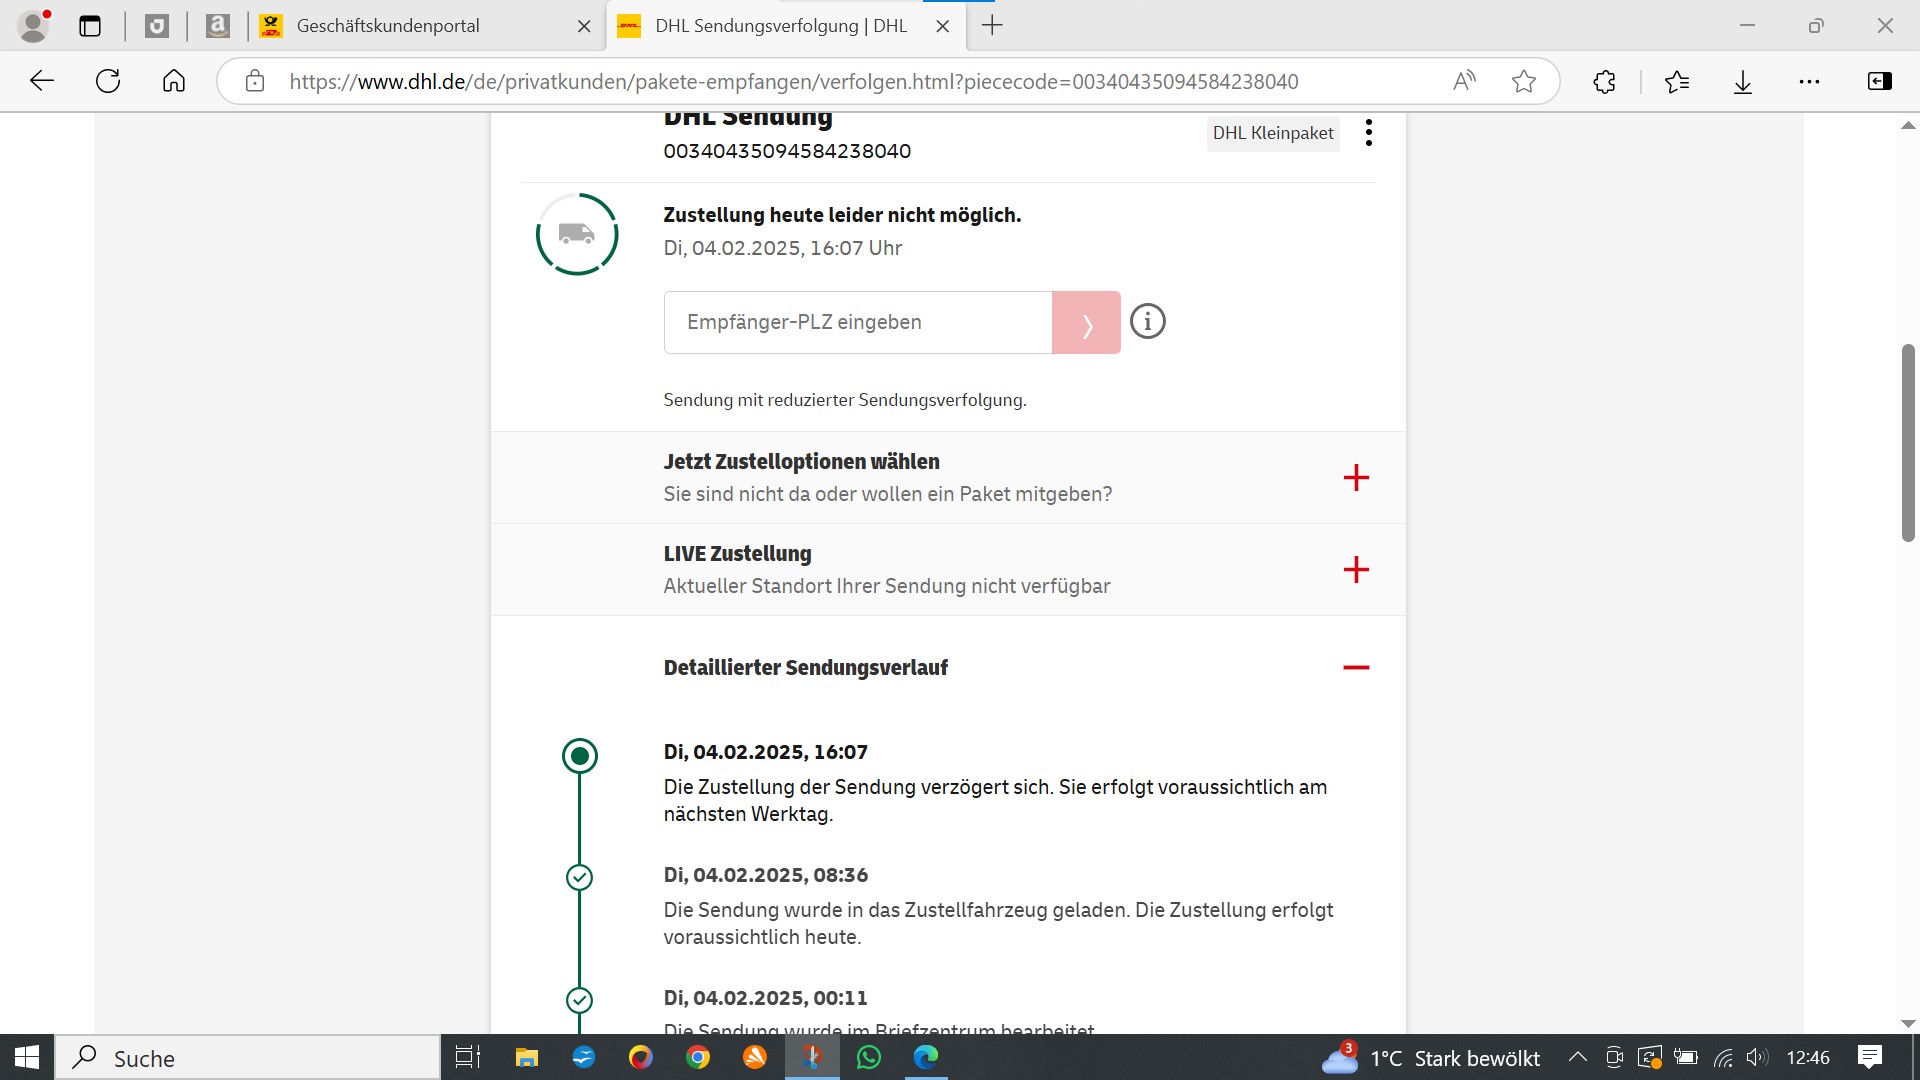Open browser settings and more menu

click(1809, 81)
